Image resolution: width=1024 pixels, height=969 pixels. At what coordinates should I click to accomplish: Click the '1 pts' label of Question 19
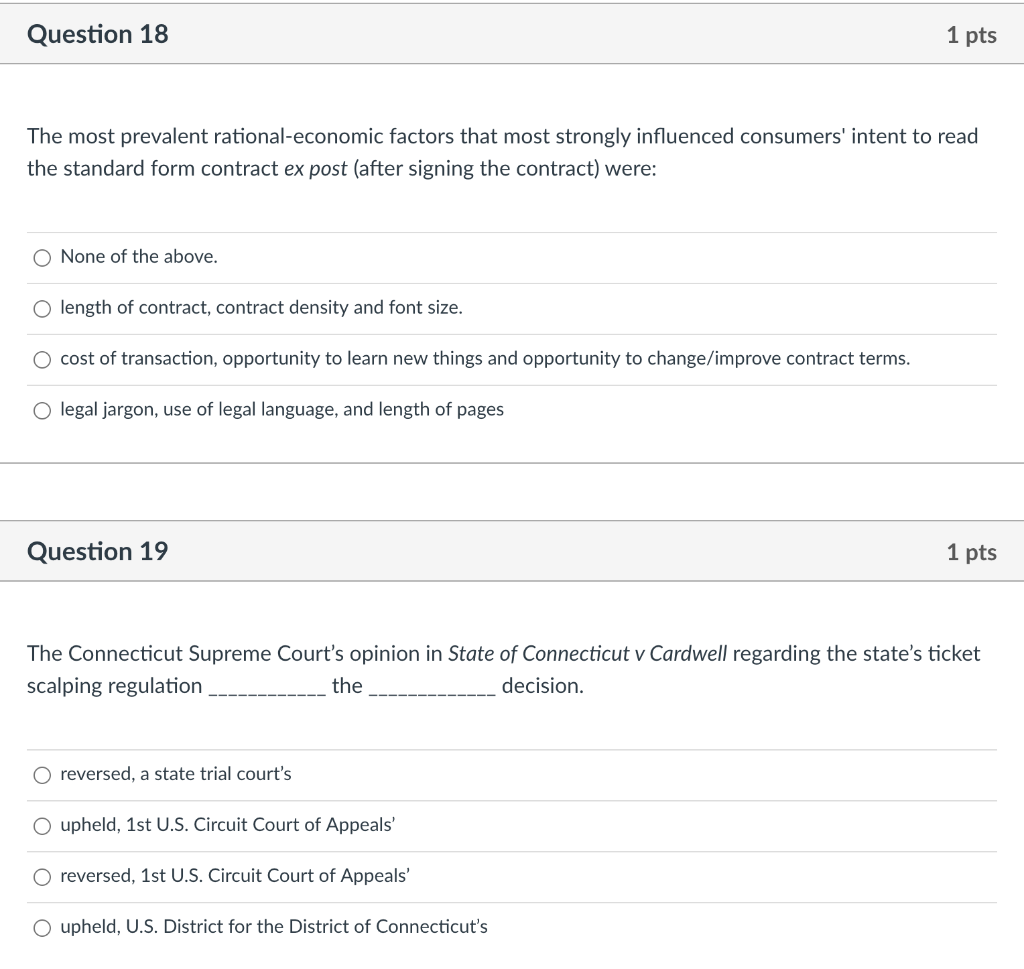point(971,552)
